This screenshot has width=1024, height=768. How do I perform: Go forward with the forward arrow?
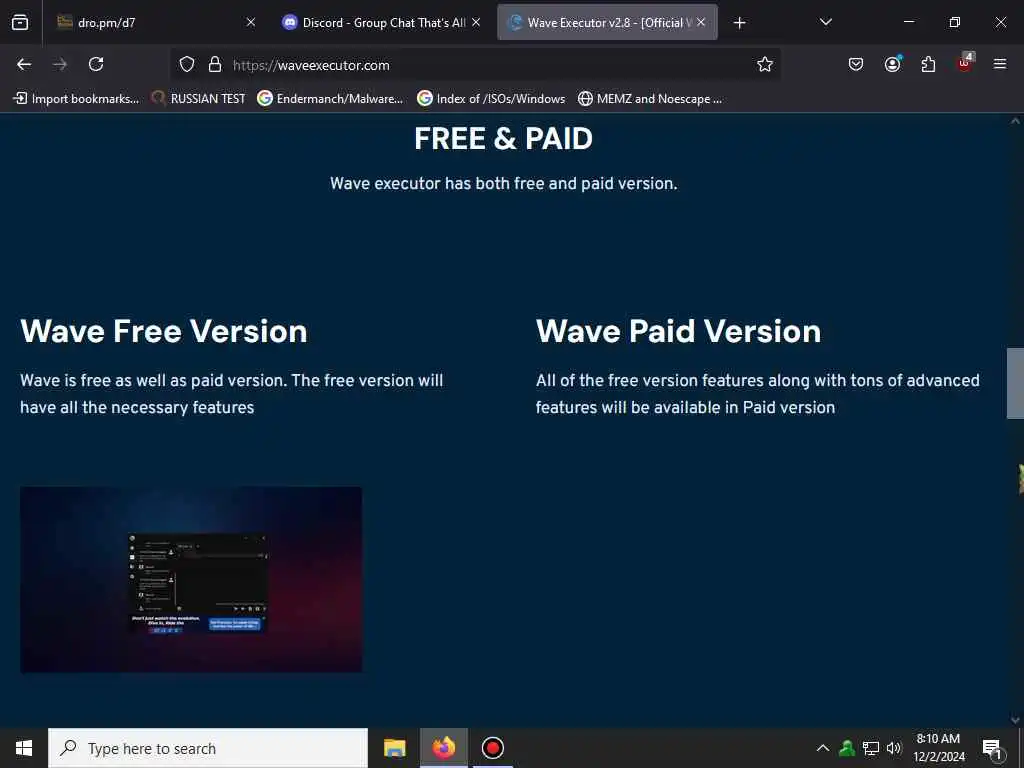click(60, 64)
